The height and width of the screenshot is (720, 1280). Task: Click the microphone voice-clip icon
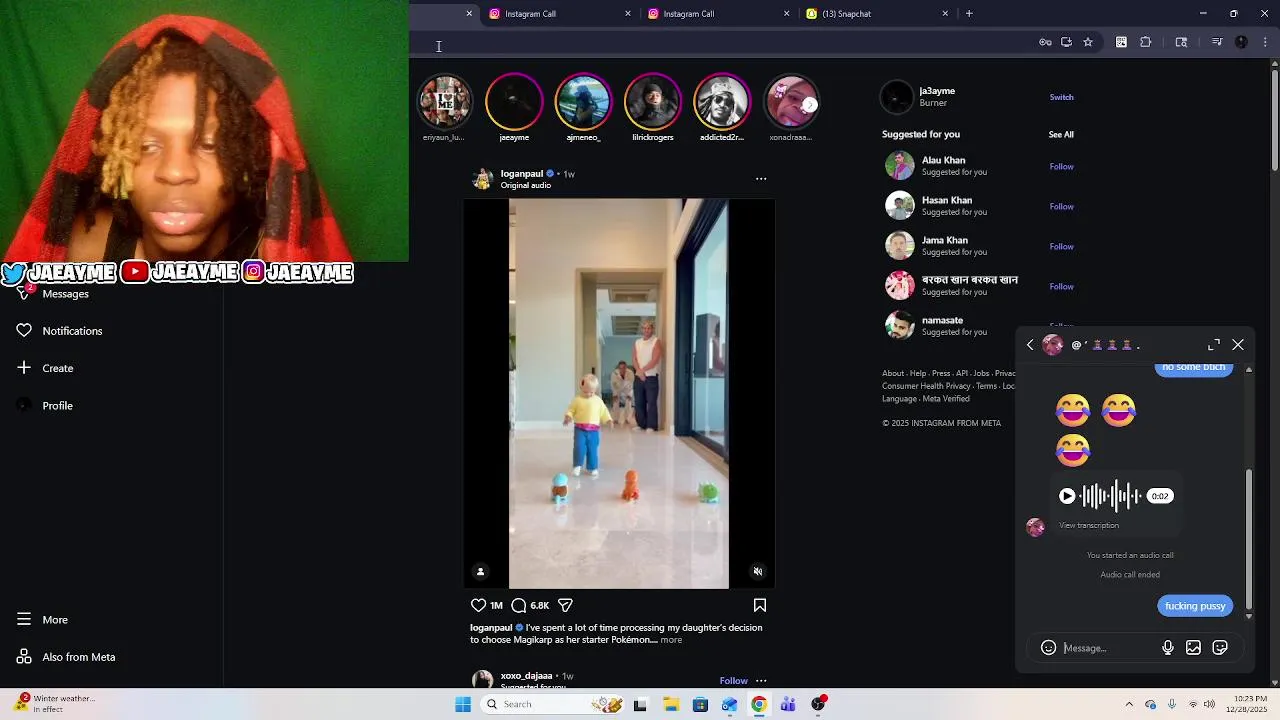[1168, 648]
